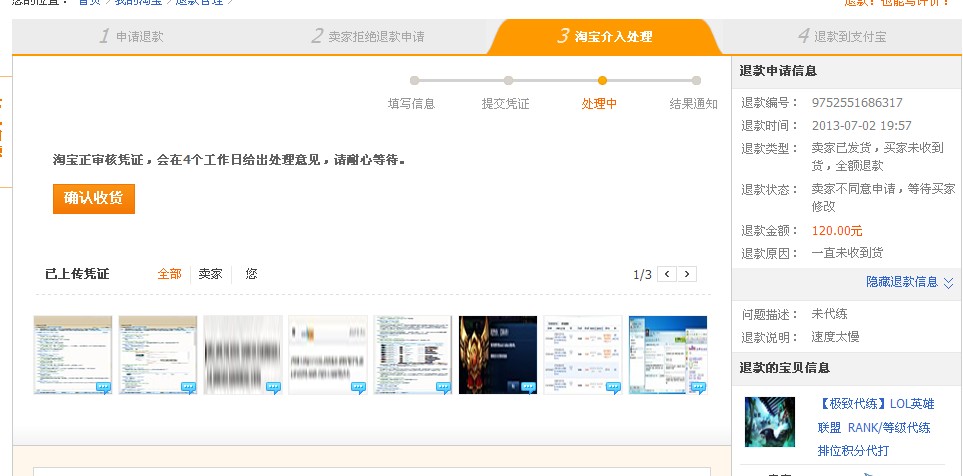Open the dark game emblem evidence thumbnail

pyautogui.click(x=498, y=354)
